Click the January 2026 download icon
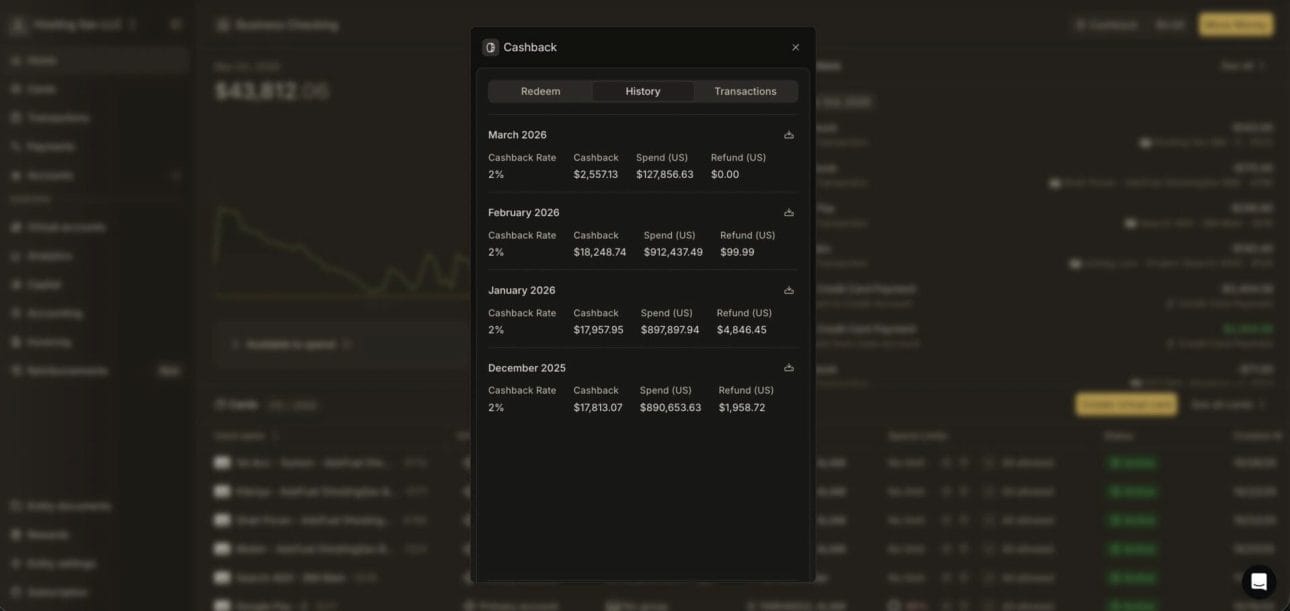The image size is (1290, 611). [x=788, y=291]
